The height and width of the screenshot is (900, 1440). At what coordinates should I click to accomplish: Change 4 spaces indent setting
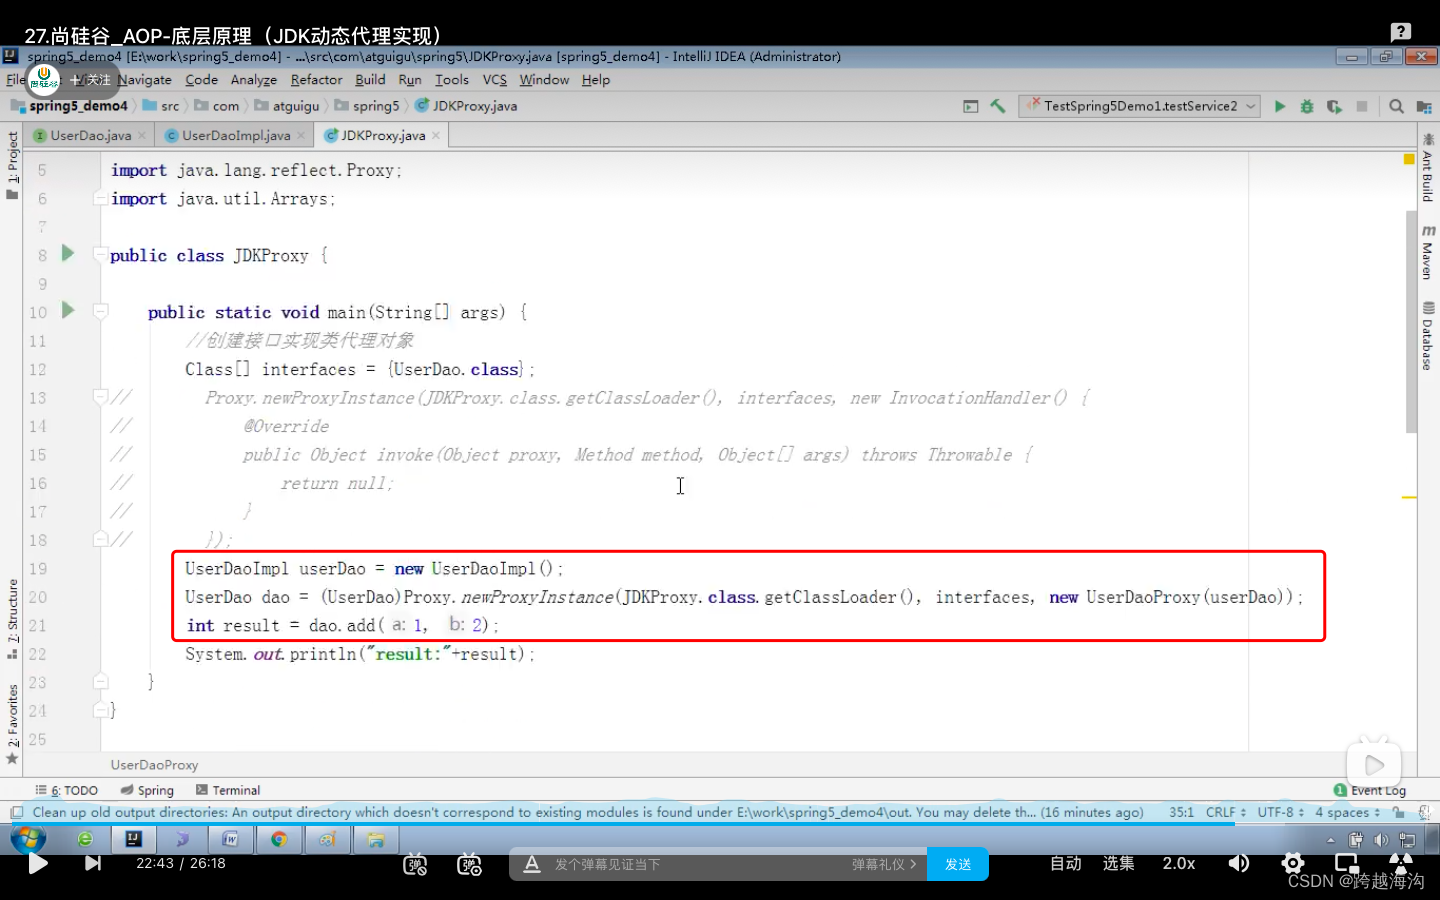point(1348,812)
